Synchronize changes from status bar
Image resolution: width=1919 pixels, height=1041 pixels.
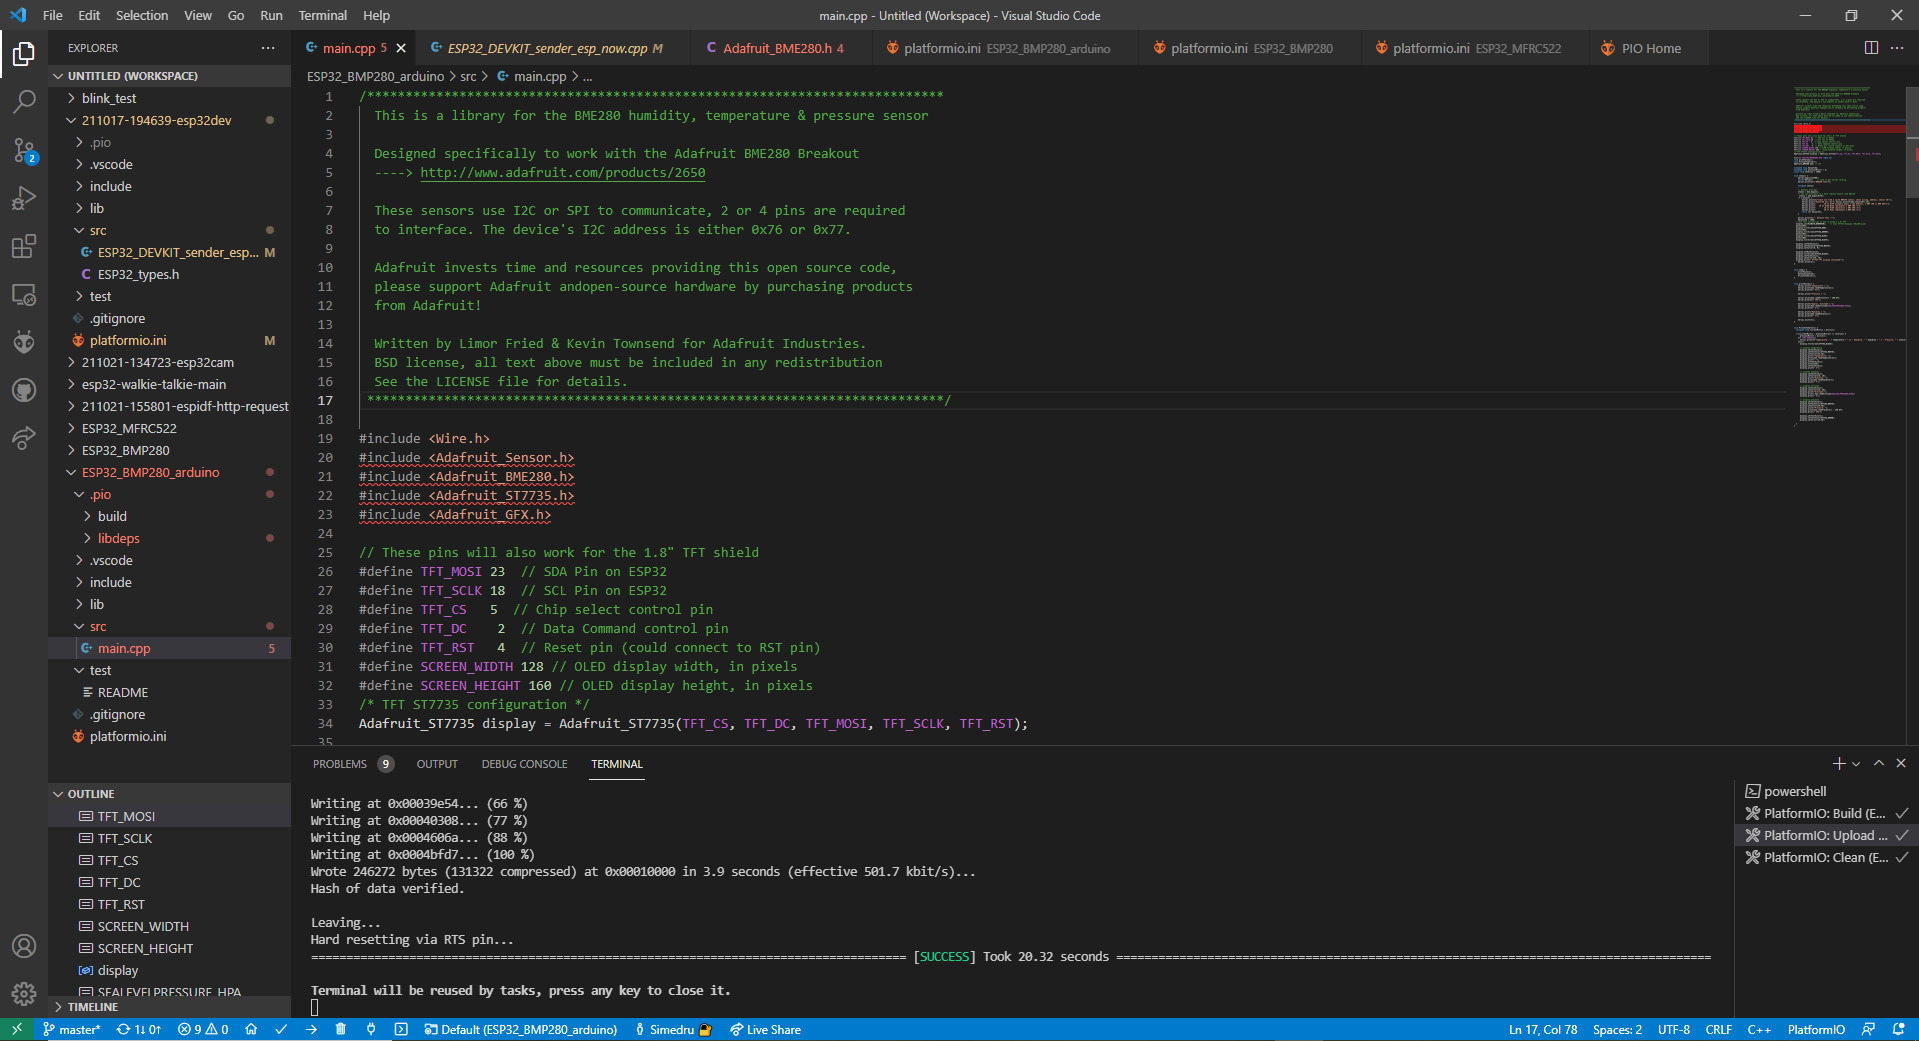[x=139, y=1029]
